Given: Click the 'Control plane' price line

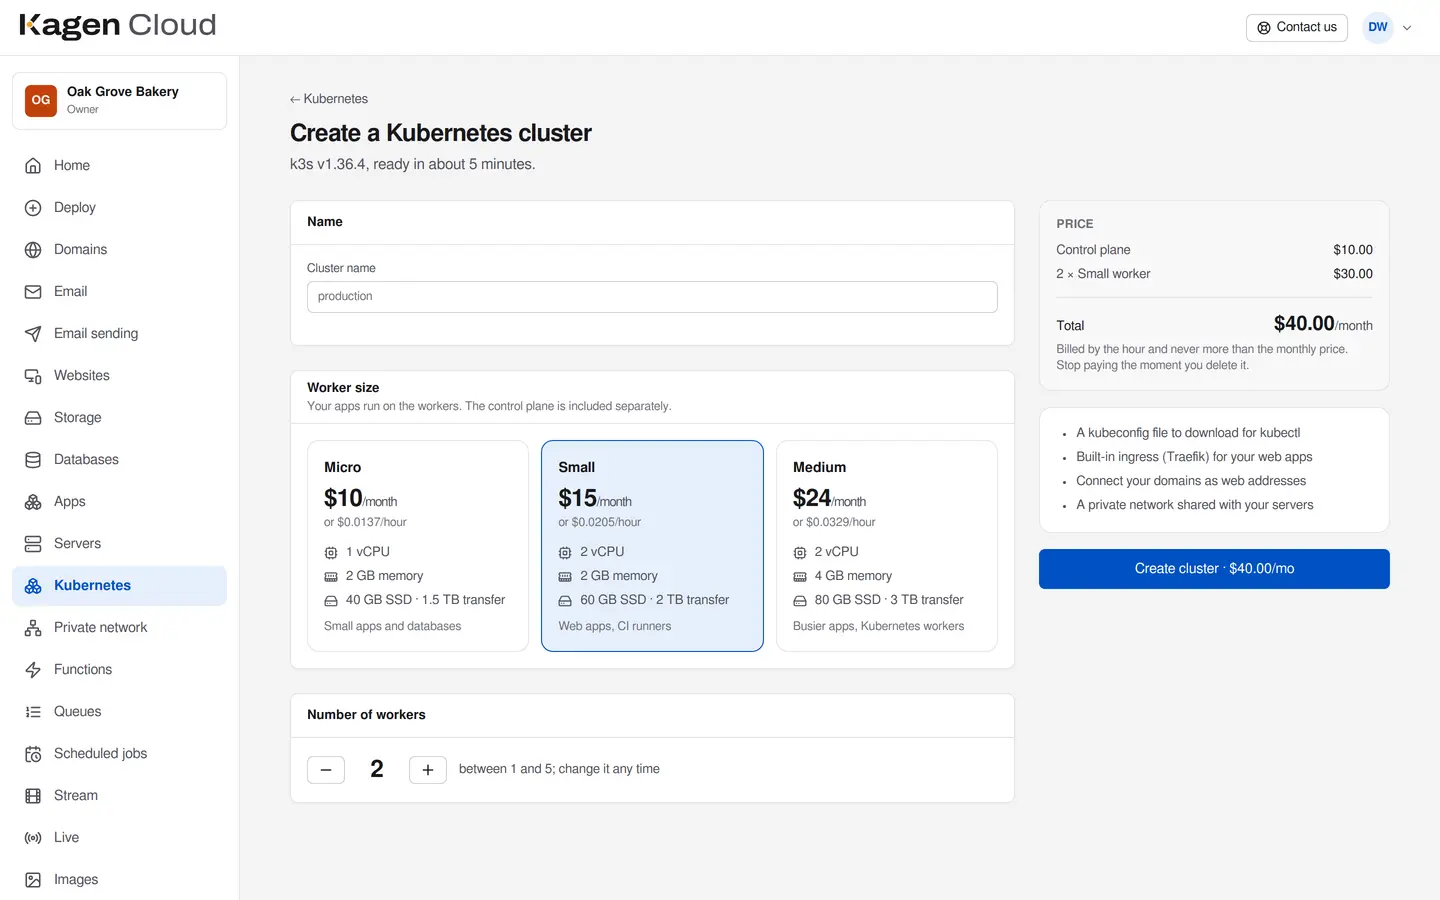Looking at the screenshot, I should pos(1214,250).
